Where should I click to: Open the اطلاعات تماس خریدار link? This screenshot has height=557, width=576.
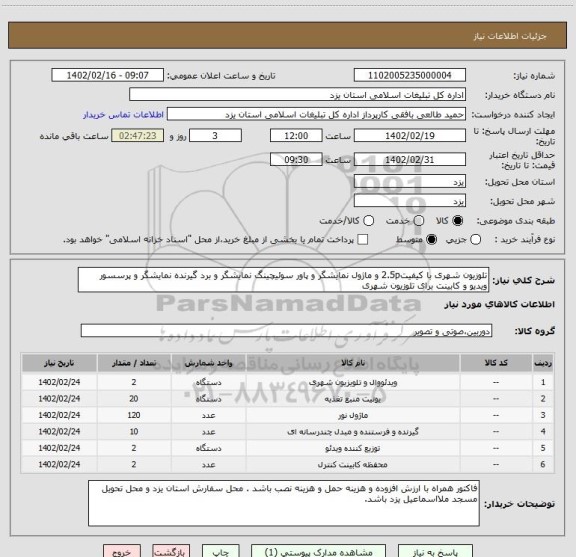[x=123, y=115]
